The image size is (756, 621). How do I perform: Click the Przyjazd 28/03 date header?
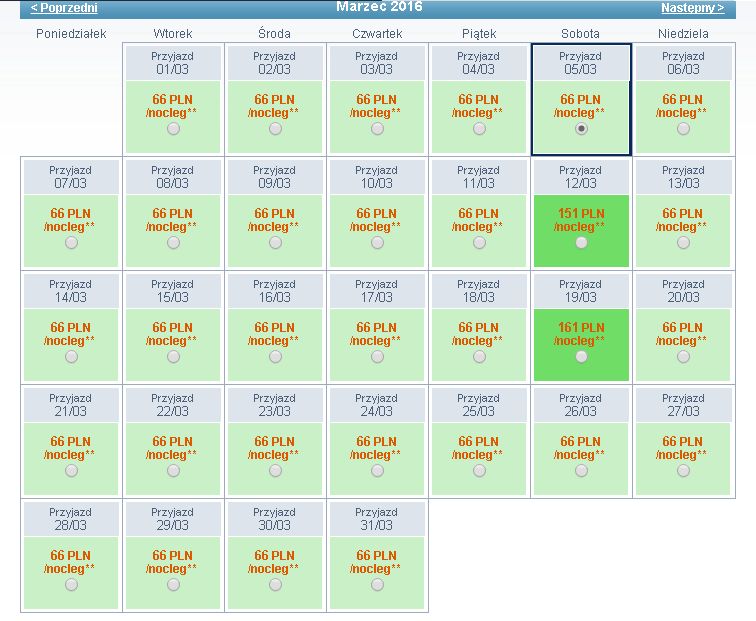(x=70, y=519)
